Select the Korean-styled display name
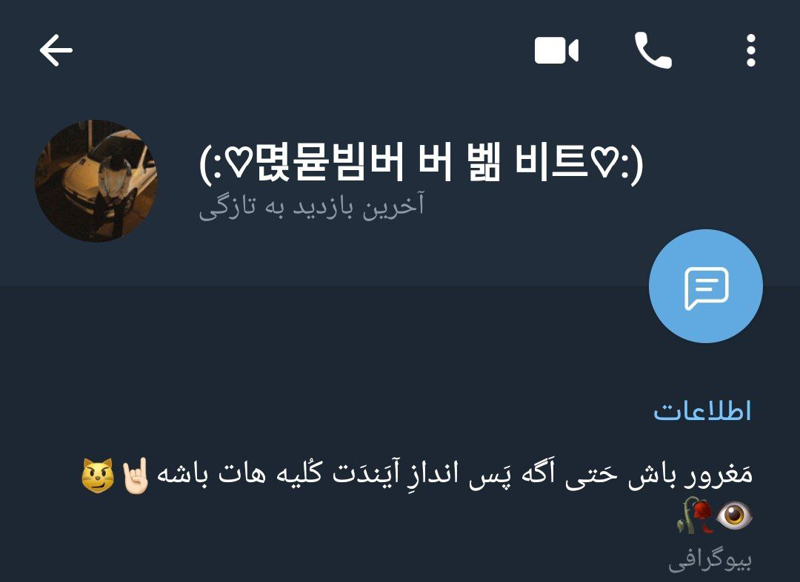800x582 pixels. [x=421, y=163]
